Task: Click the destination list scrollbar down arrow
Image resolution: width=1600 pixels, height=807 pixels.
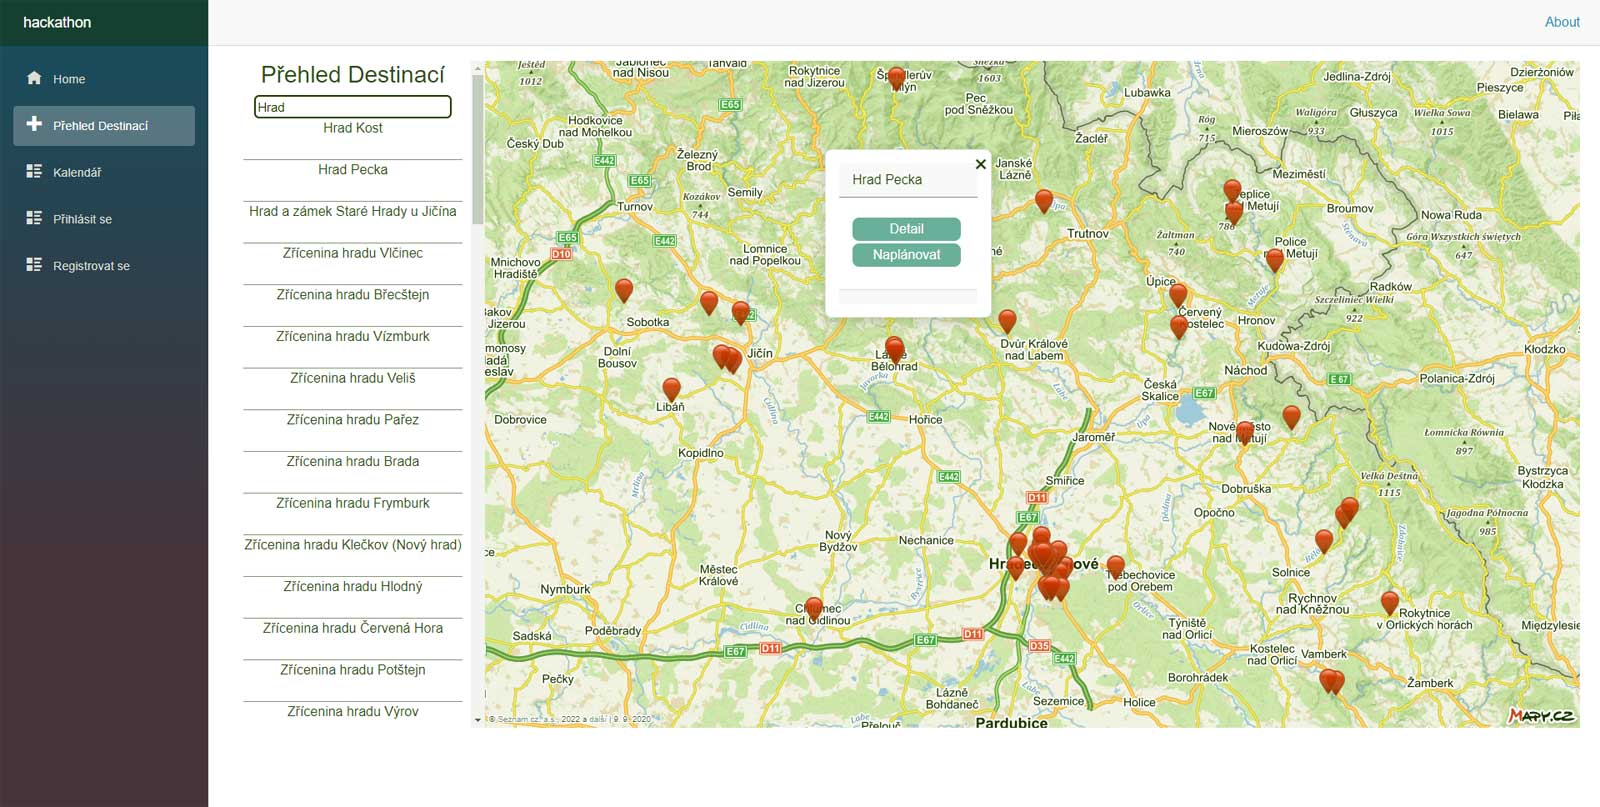Action: (x=477, y=719)
